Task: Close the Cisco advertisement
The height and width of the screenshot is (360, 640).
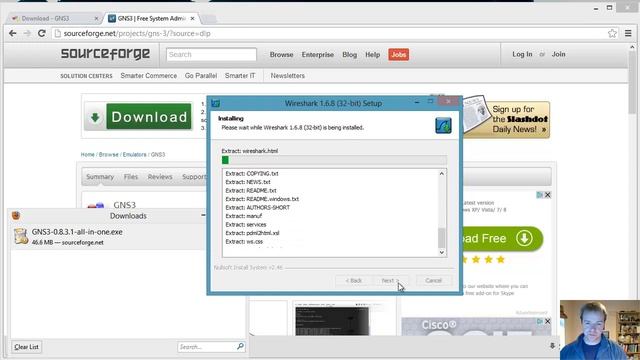Action: (x=547, y=322)
